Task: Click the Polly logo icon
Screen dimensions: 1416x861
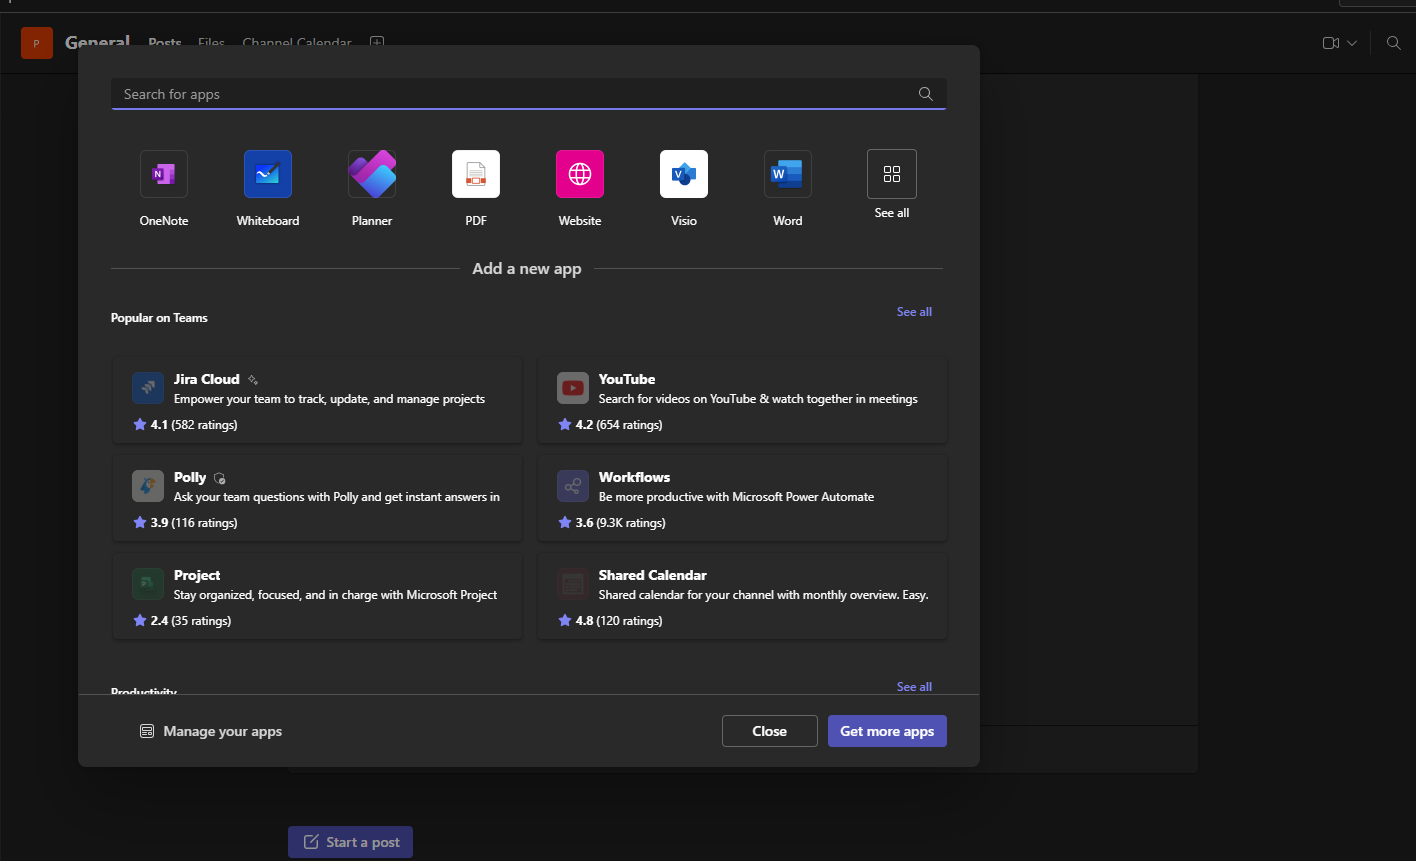Action: pyautogui.click(x=148, y=486)
